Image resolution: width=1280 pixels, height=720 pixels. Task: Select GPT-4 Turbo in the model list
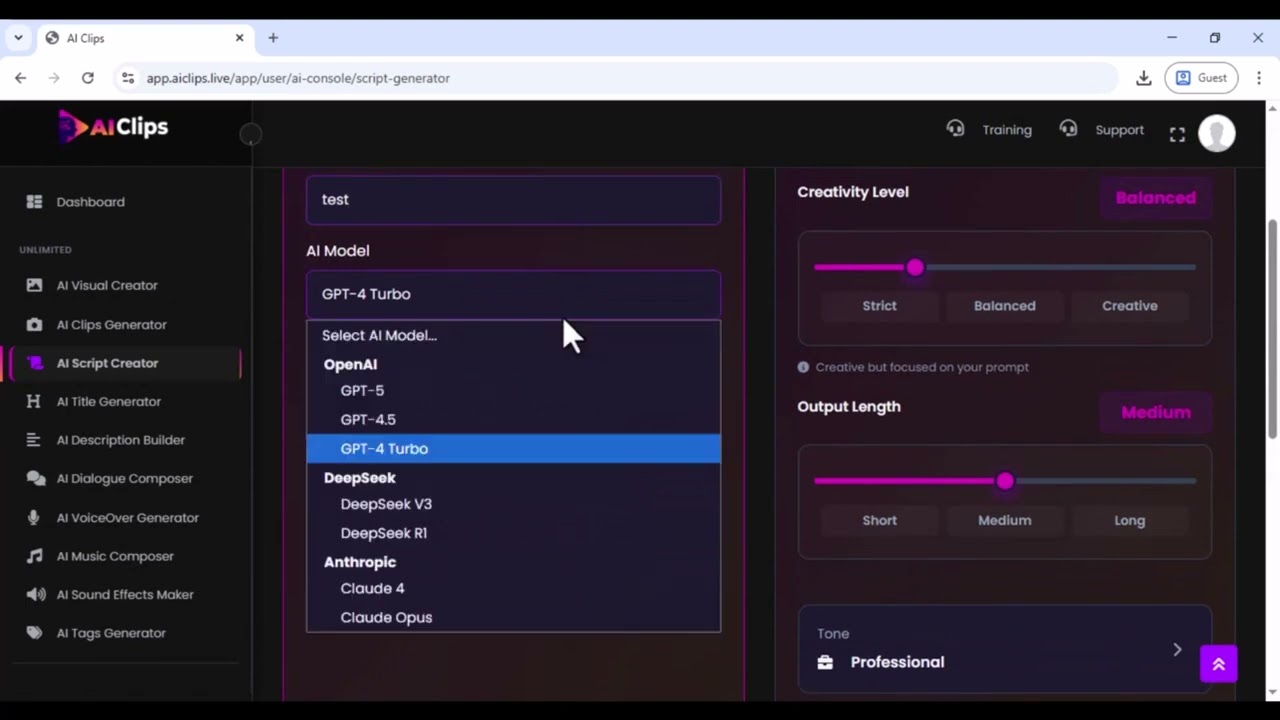[x=513, y=448]
